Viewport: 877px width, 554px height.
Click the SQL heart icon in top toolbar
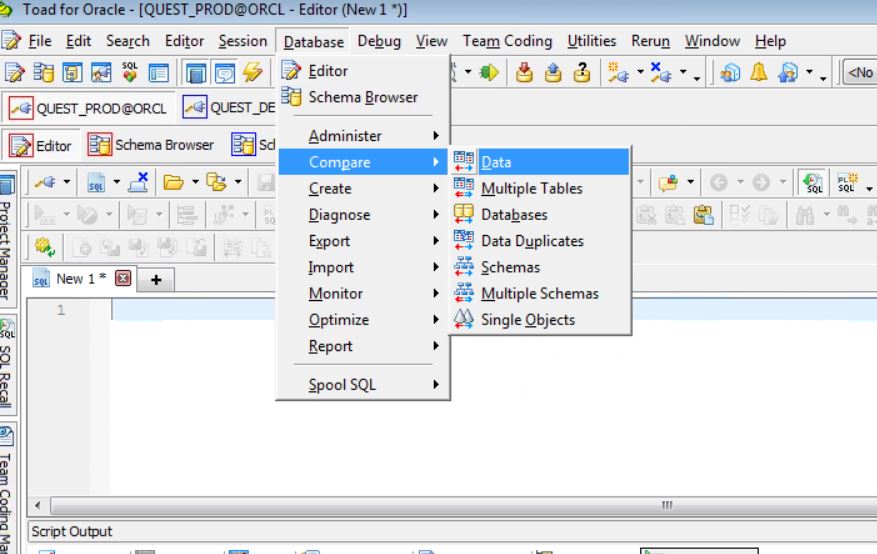(x=129, y=72)
